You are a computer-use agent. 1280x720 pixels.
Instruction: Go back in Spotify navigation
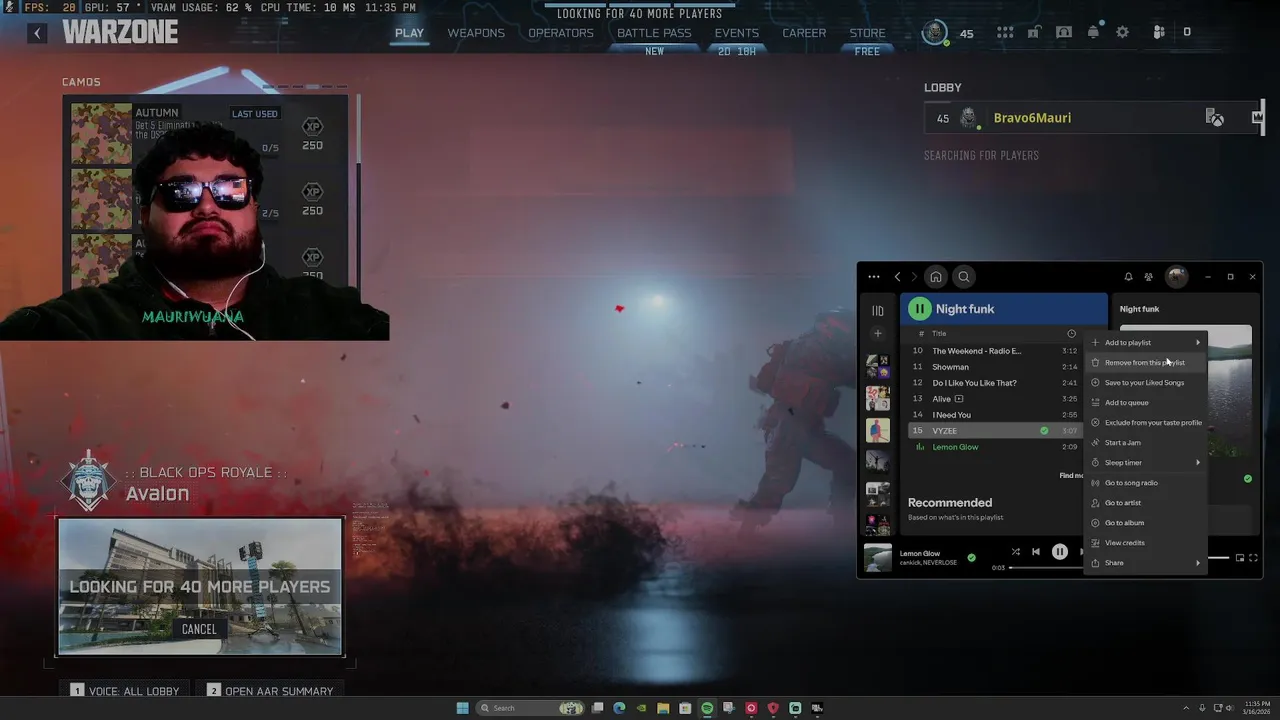[898, 277]
